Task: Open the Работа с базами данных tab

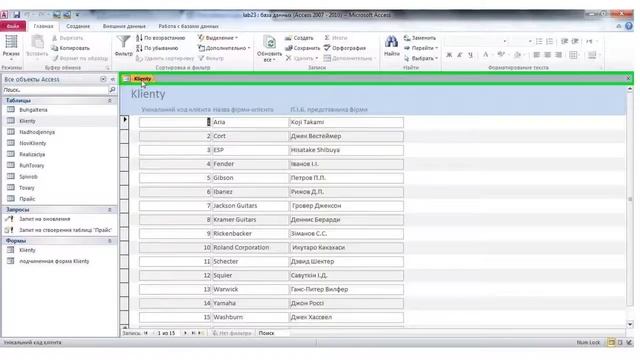Action: [x=188, y=26]
